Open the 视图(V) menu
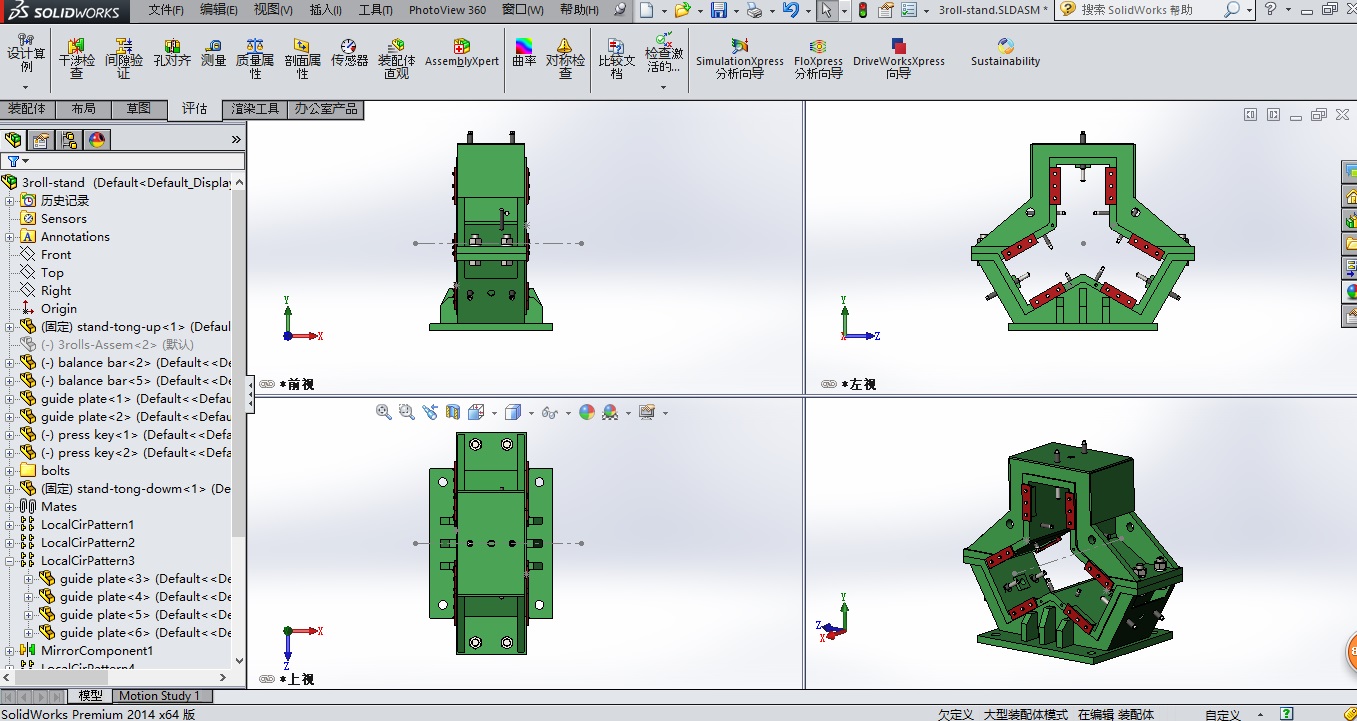This screenshot has height=721, width=1357. [x=273, y=10]
